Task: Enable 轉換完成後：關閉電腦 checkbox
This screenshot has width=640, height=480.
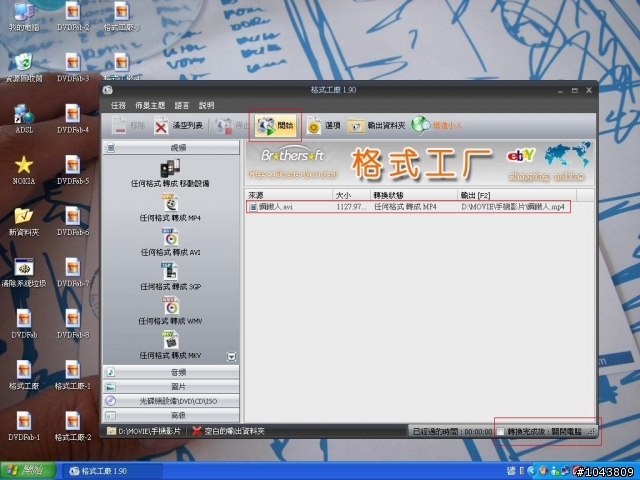Action: [x=502, y=431]
